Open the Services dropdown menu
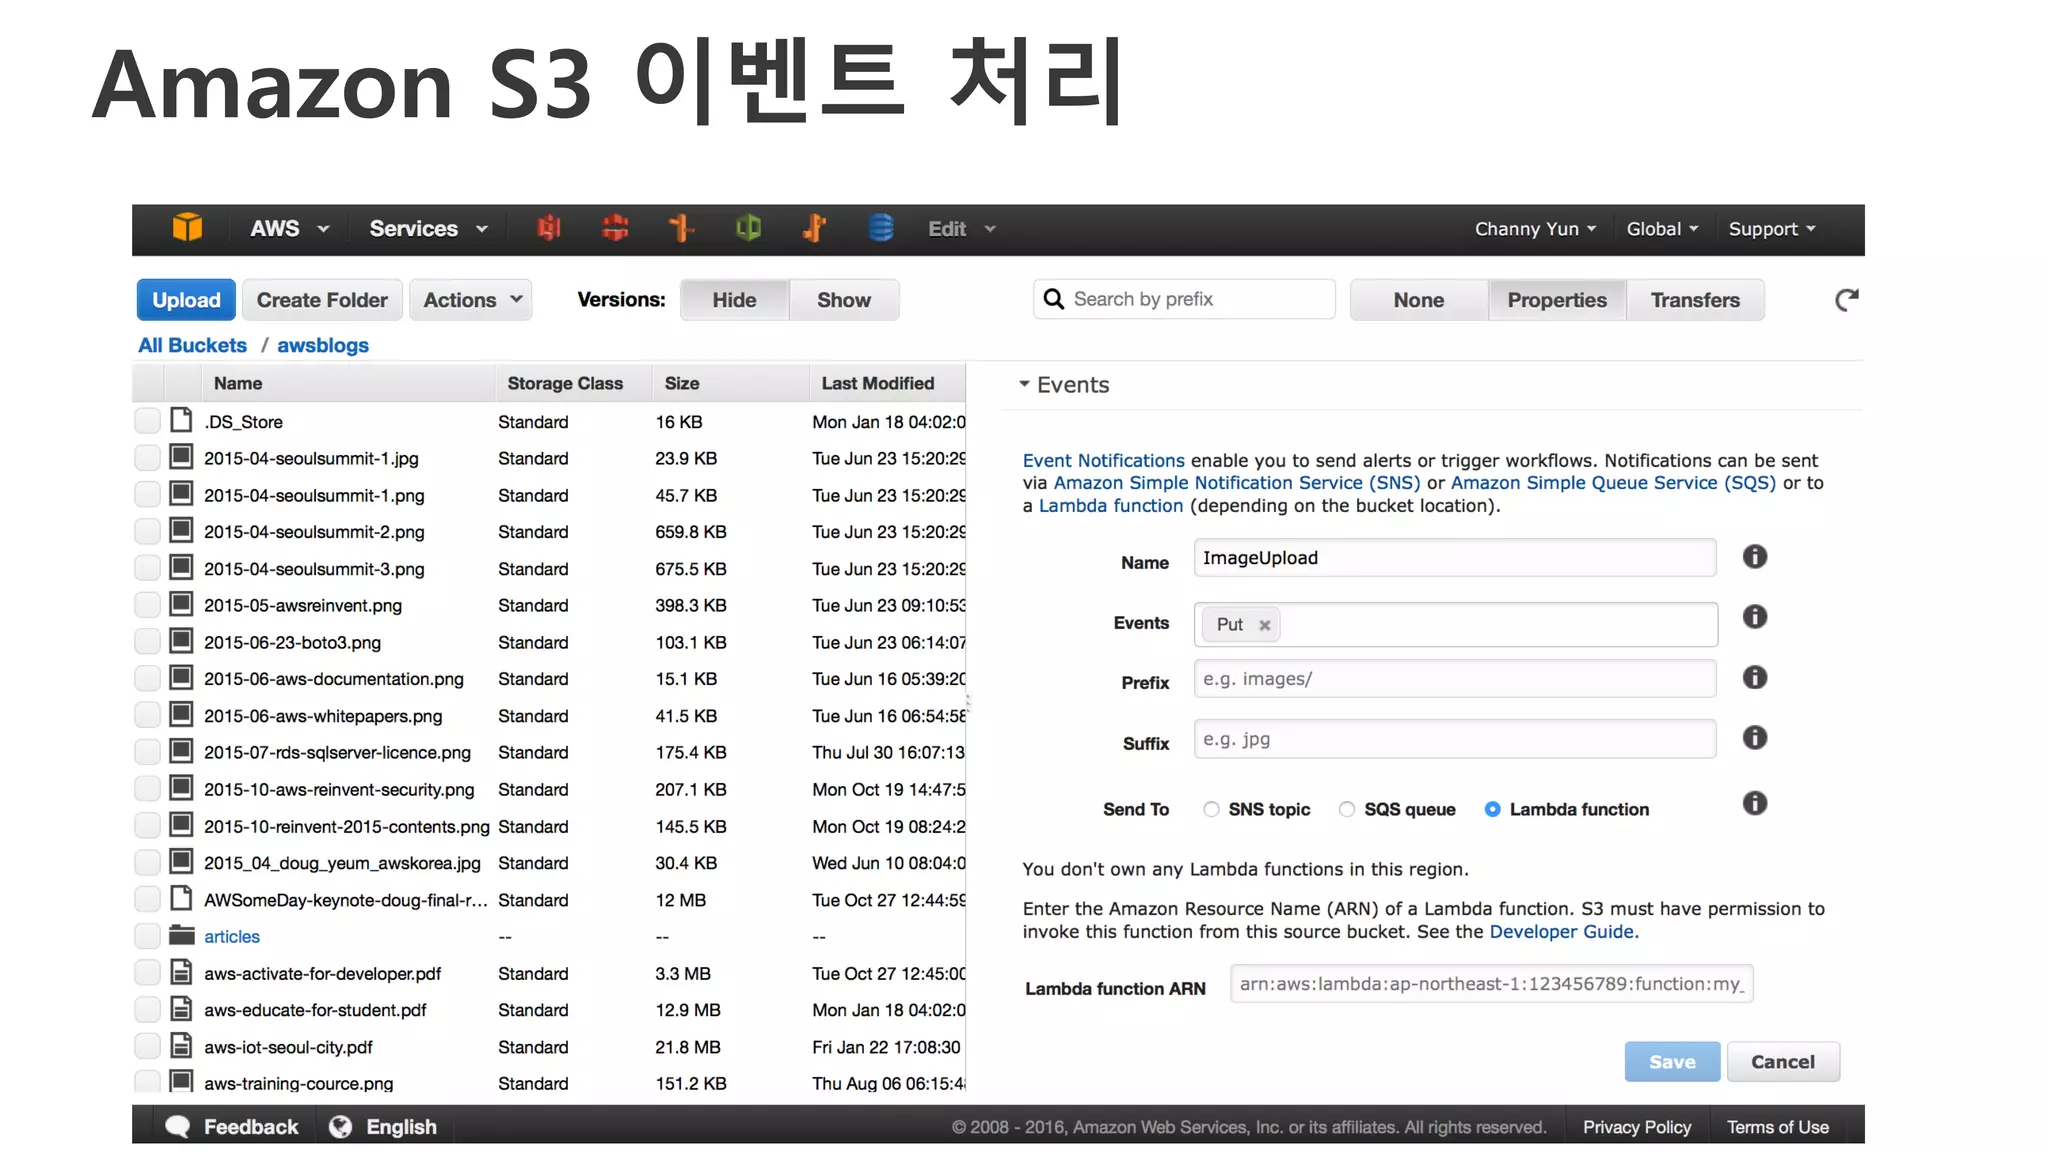The height and width of the screenshot is (1152, 2048). tap(428, 229)
